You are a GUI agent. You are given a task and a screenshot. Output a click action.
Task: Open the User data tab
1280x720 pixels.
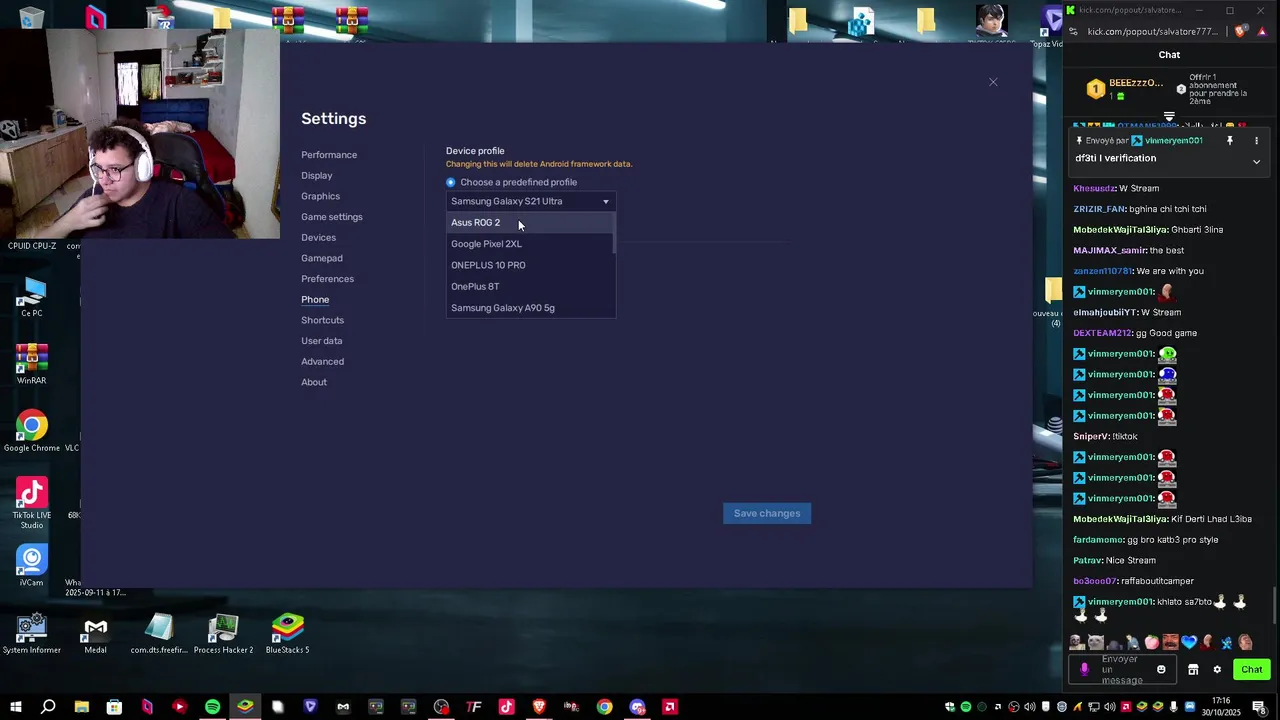(x=322, y=341)
